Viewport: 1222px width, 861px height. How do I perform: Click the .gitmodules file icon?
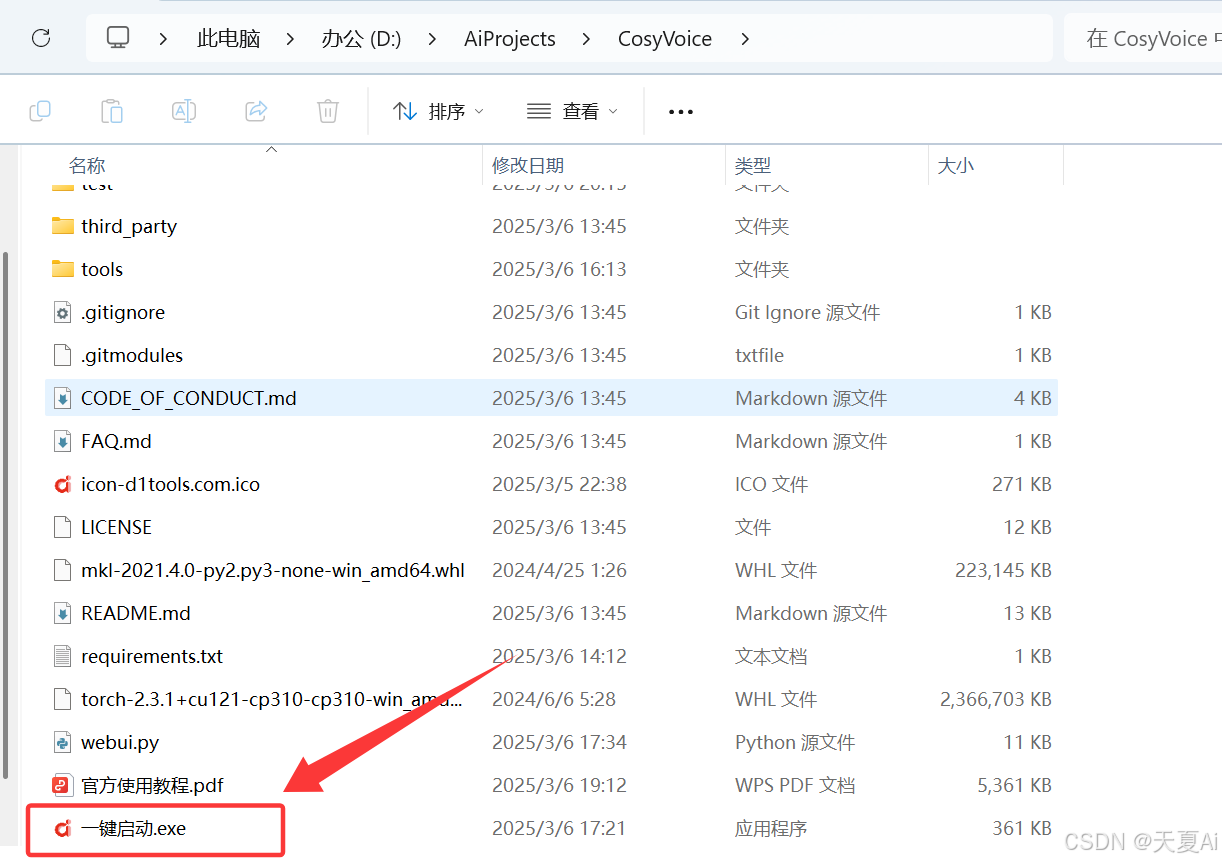coord(63,355)
